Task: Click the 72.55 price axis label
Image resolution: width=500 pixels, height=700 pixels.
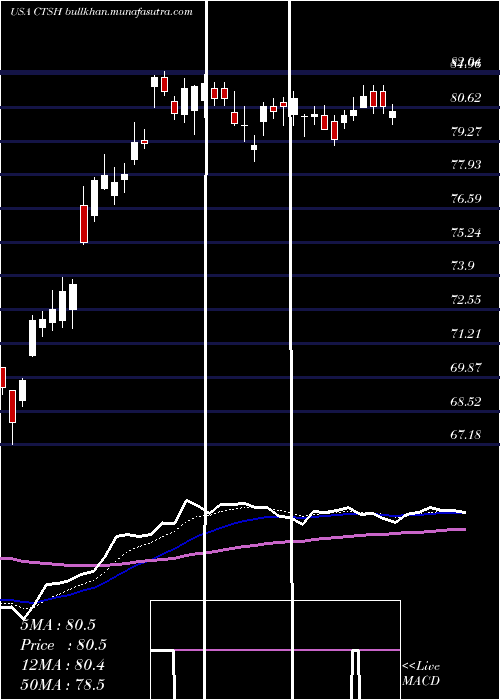Action: coord(466,299)
